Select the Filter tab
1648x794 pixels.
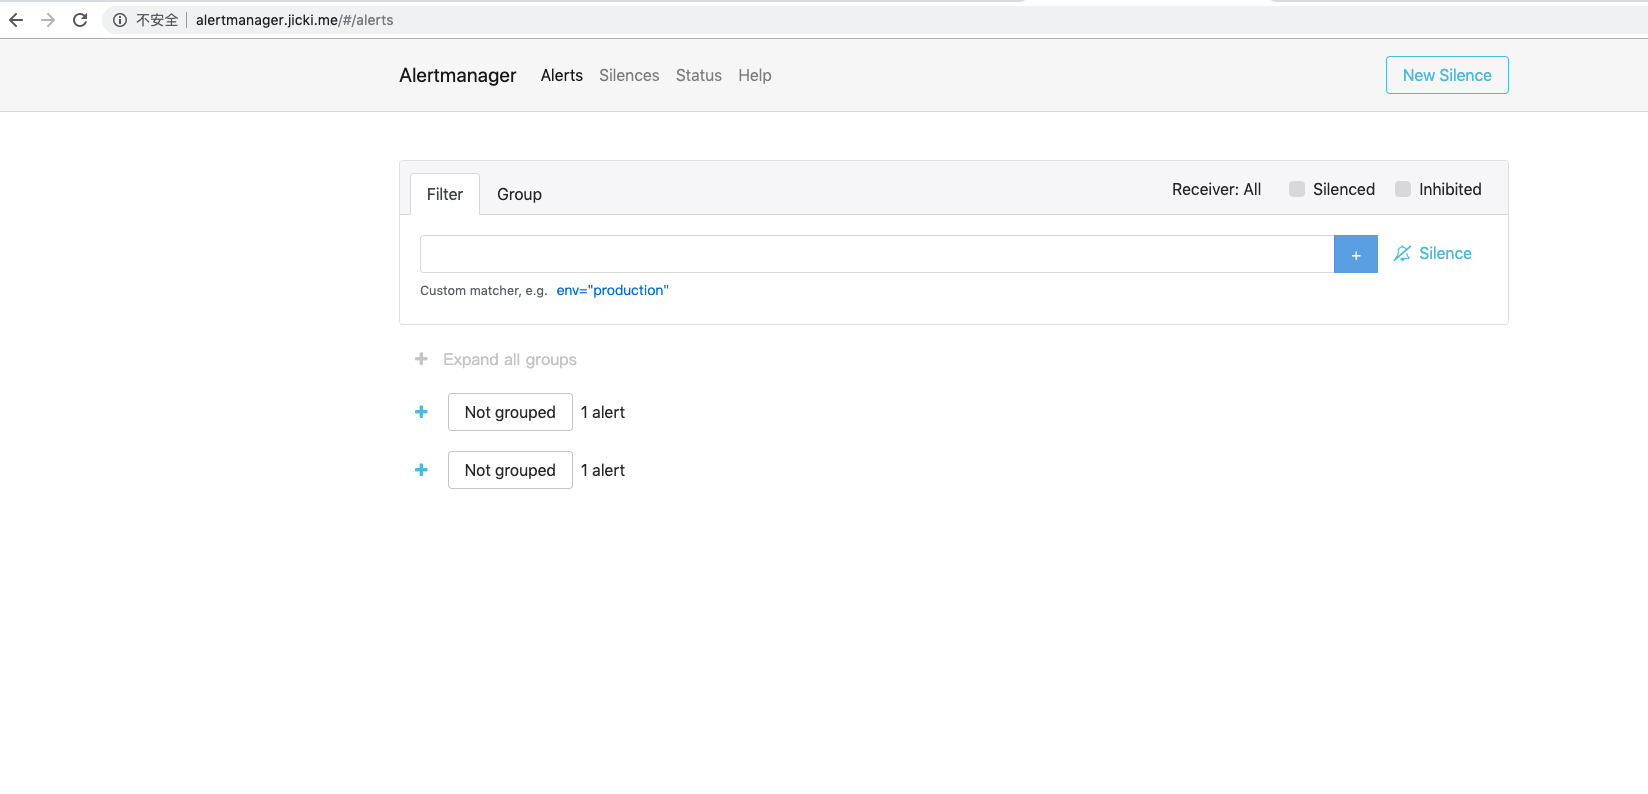pos(445,194)
